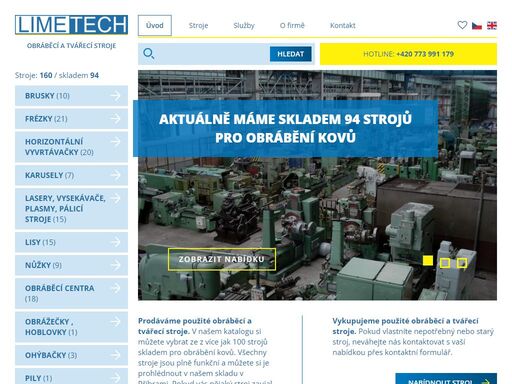
Task: Click the magnifying glass search icon
Action: point(148,54)
